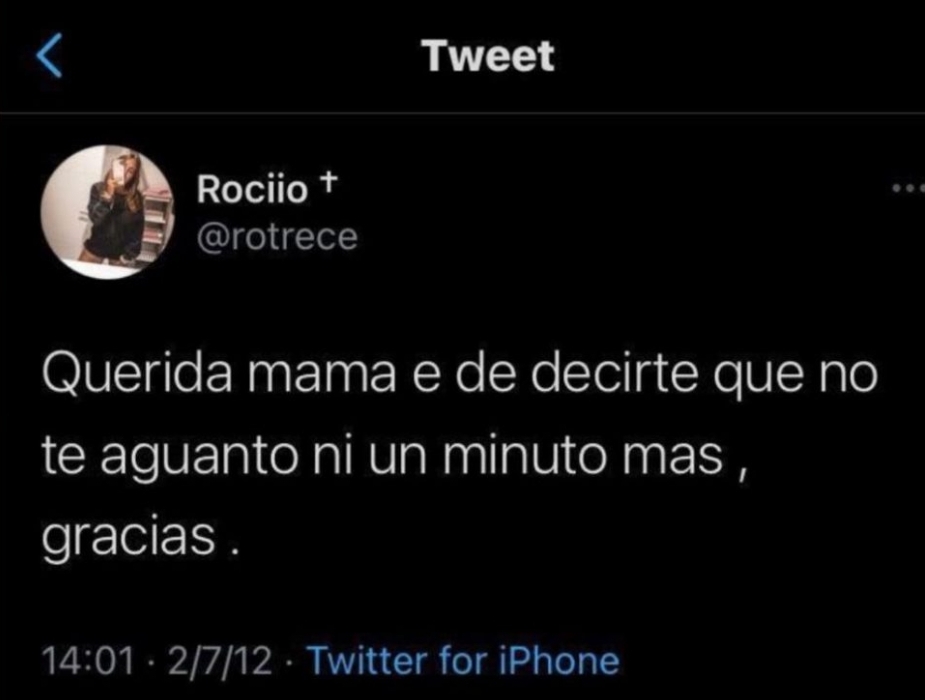
Task: Click the word decirte in the tweet
Action: [x=615, y=373]
